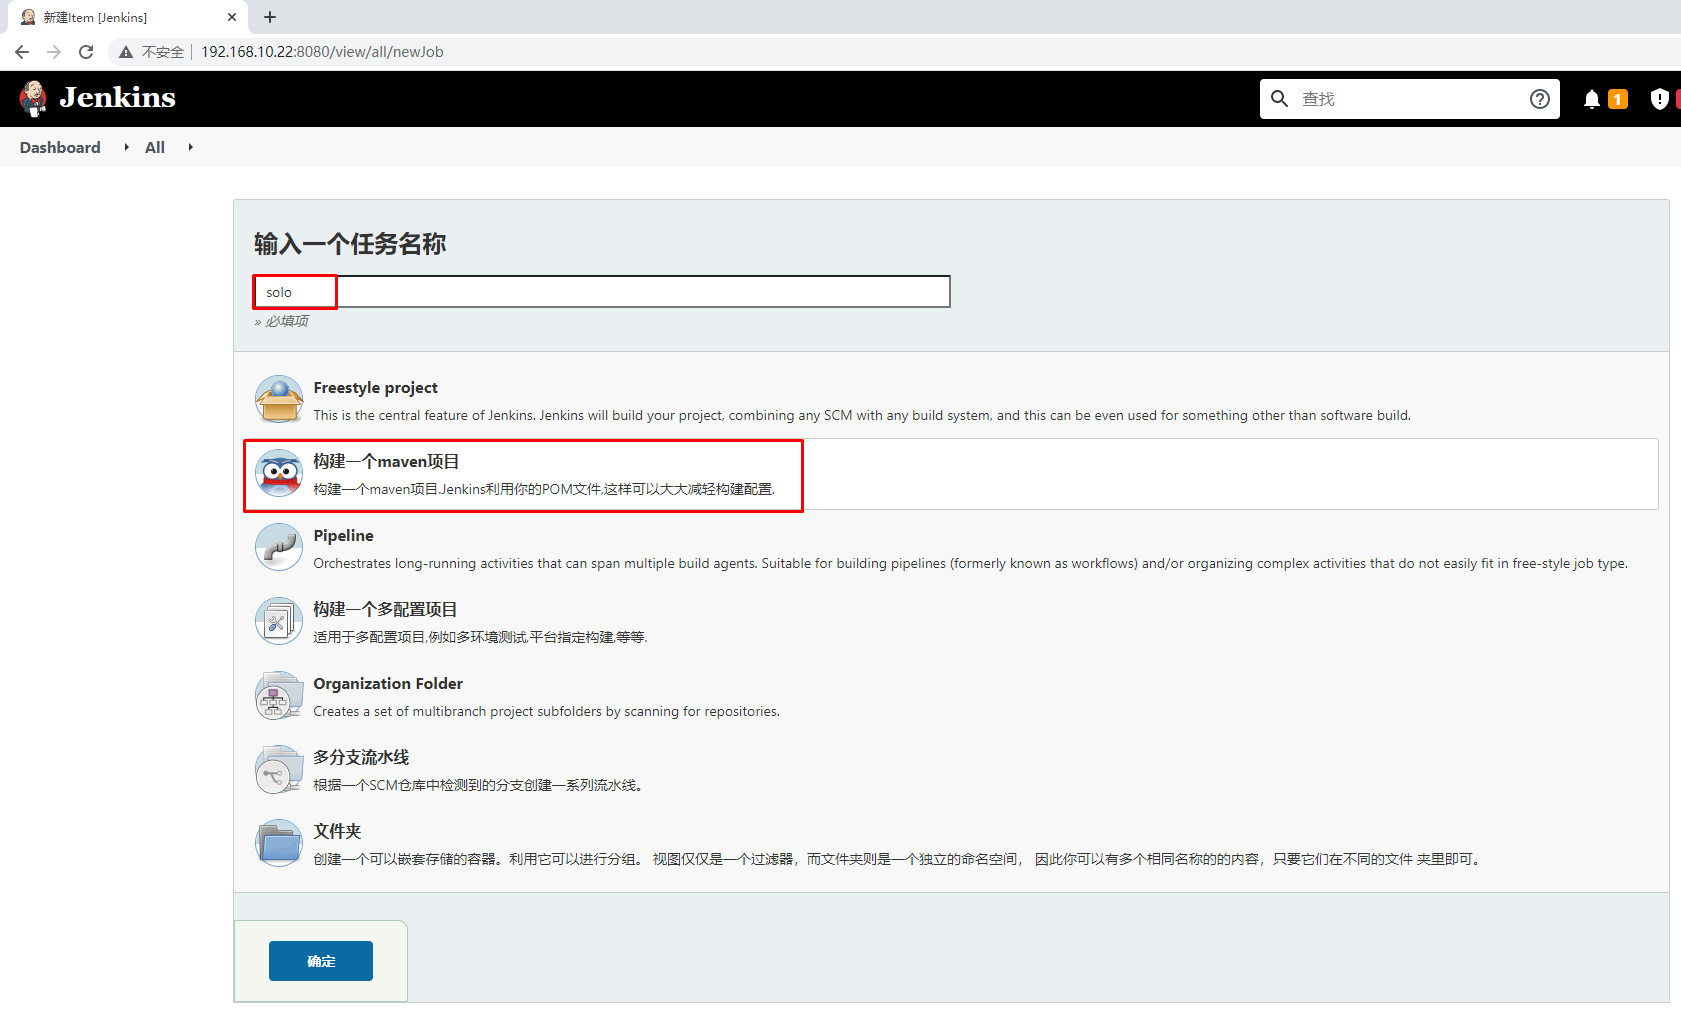Open the notifications bell icon

(1591, 99)
